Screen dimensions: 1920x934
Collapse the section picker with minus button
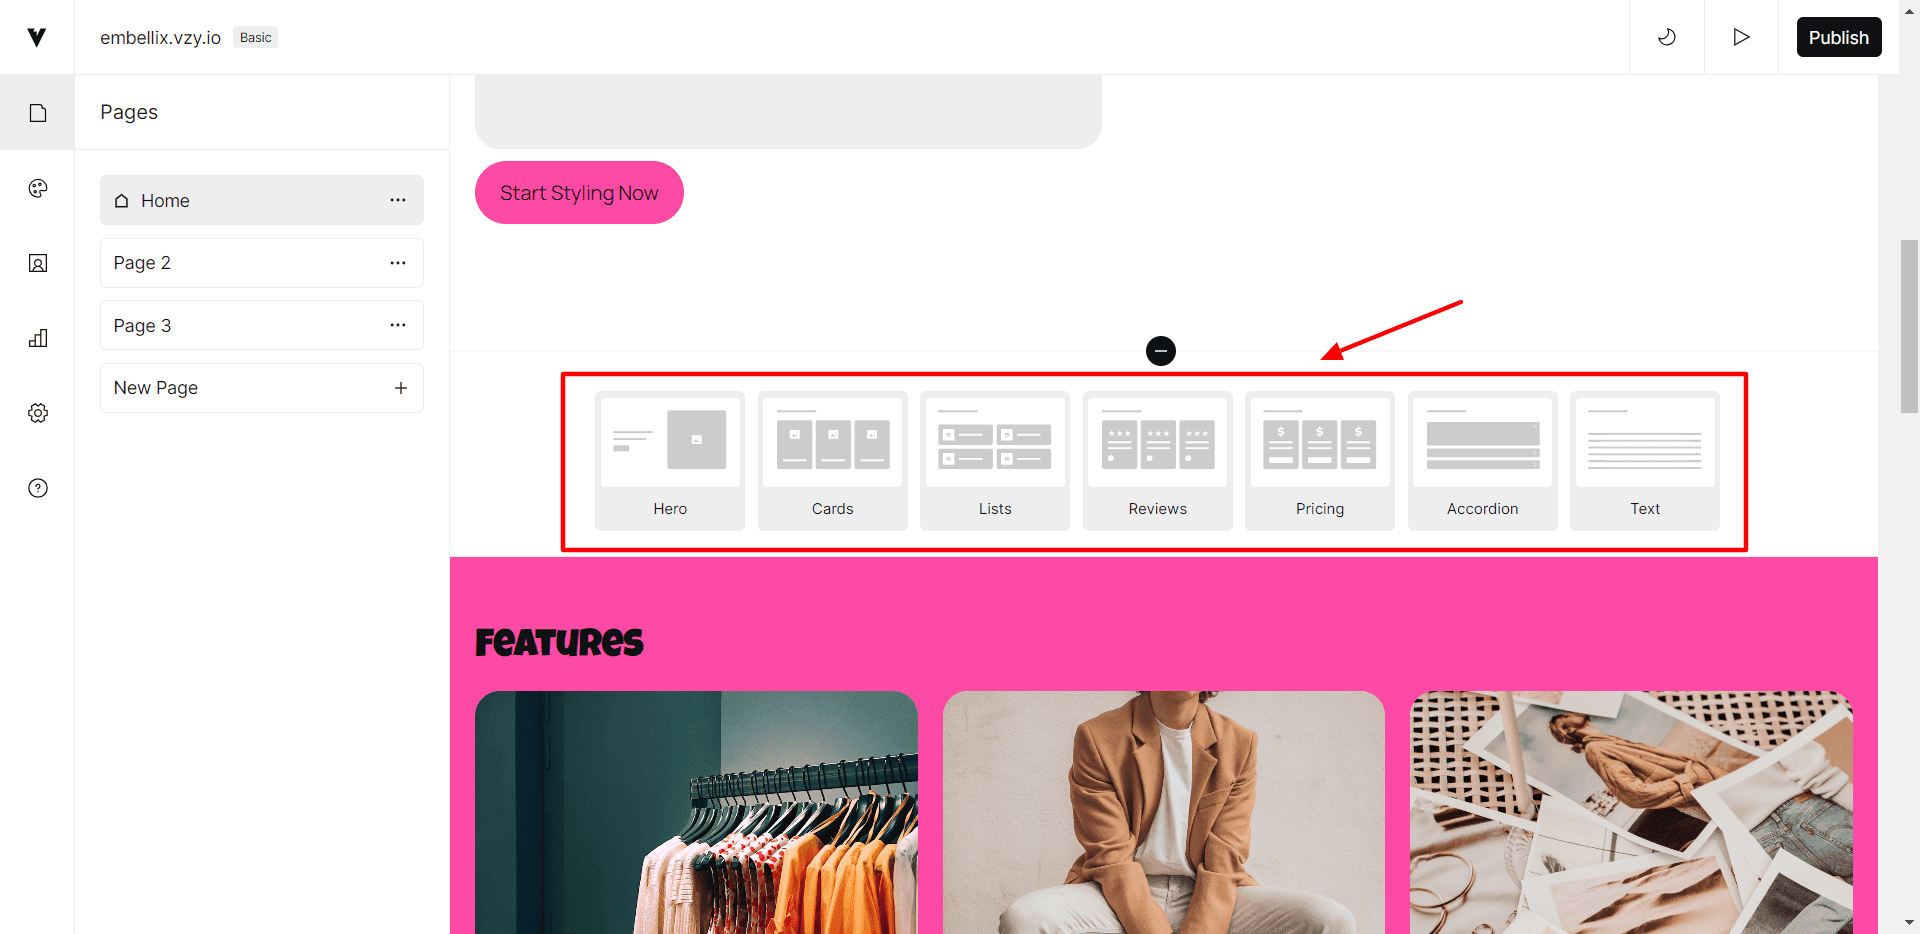point(1161,351)
